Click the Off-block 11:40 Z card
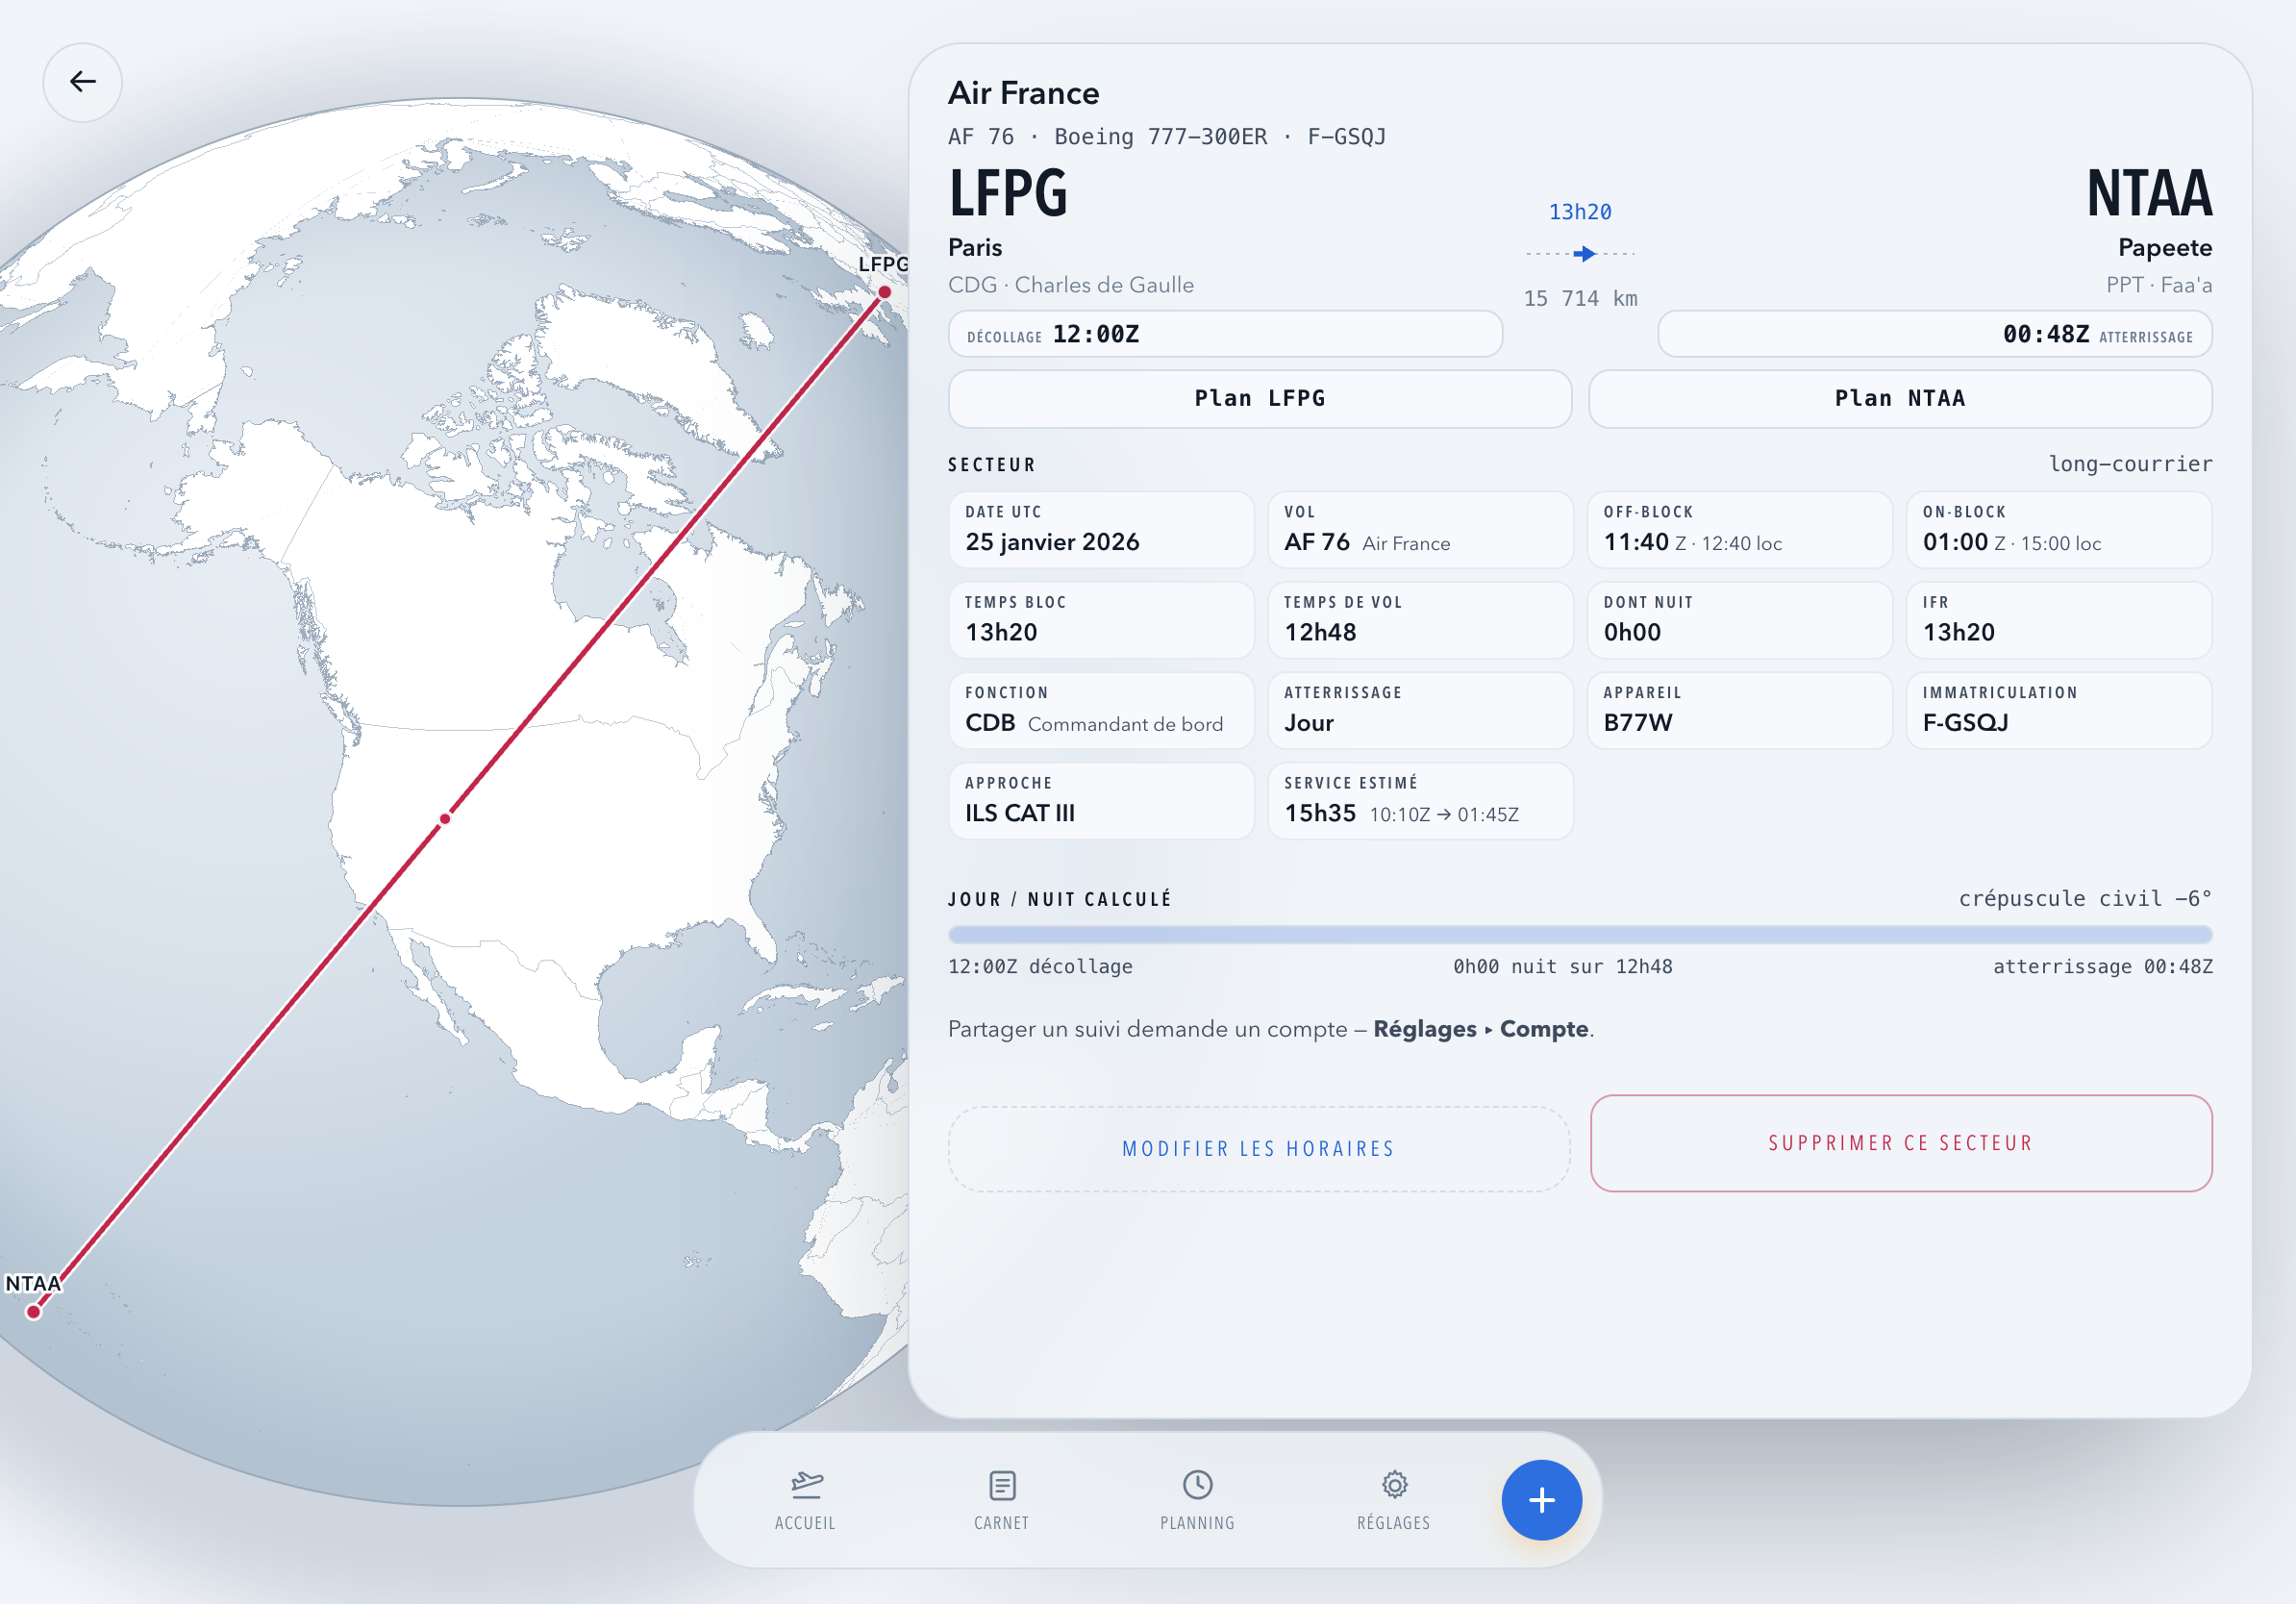Viewport: 2296px width, 1604px height. coord(1739,529)
